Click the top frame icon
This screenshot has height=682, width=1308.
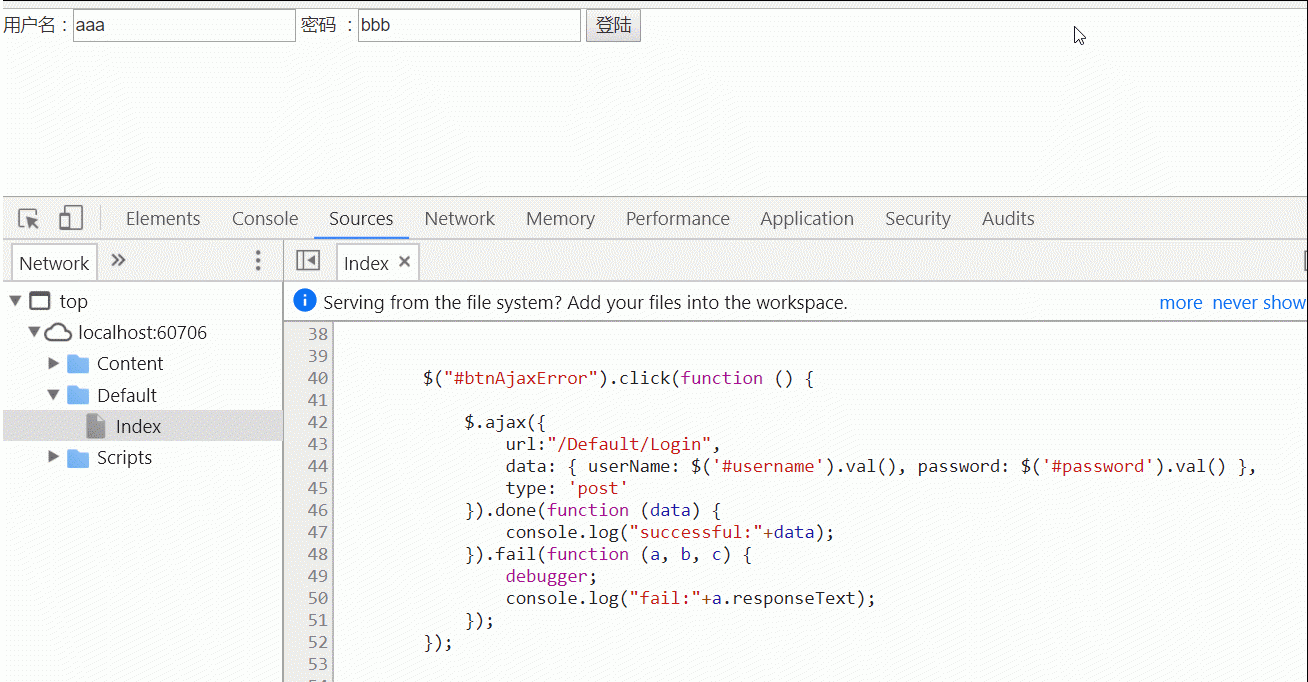pos(40,300)
